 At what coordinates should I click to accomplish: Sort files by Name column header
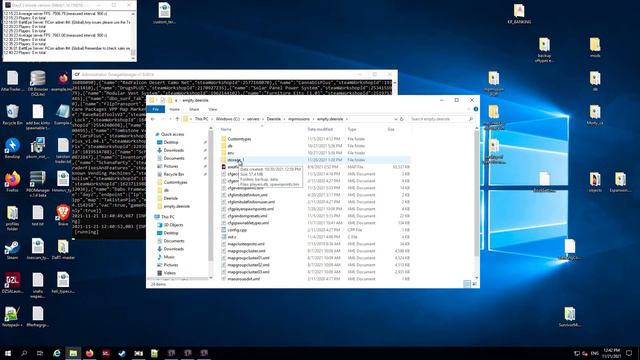pyautogui.click(x=226, y=129)
